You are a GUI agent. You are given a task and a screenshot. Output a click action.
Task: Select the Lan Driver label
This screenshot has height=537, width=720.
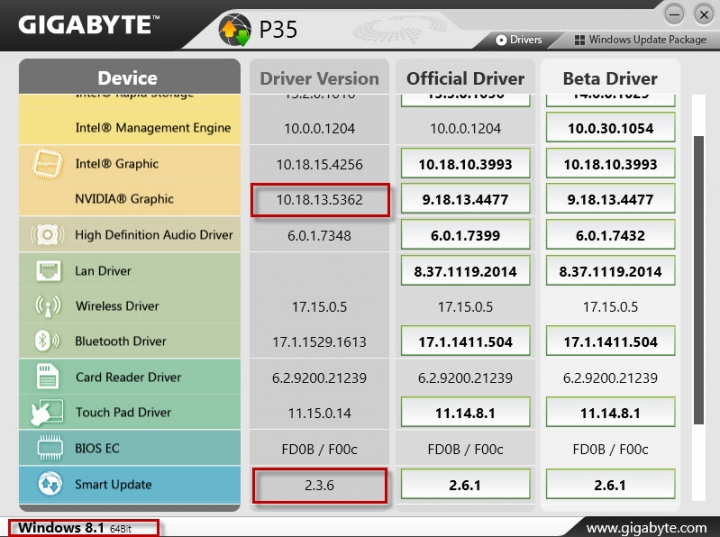[x=103, y=271]
